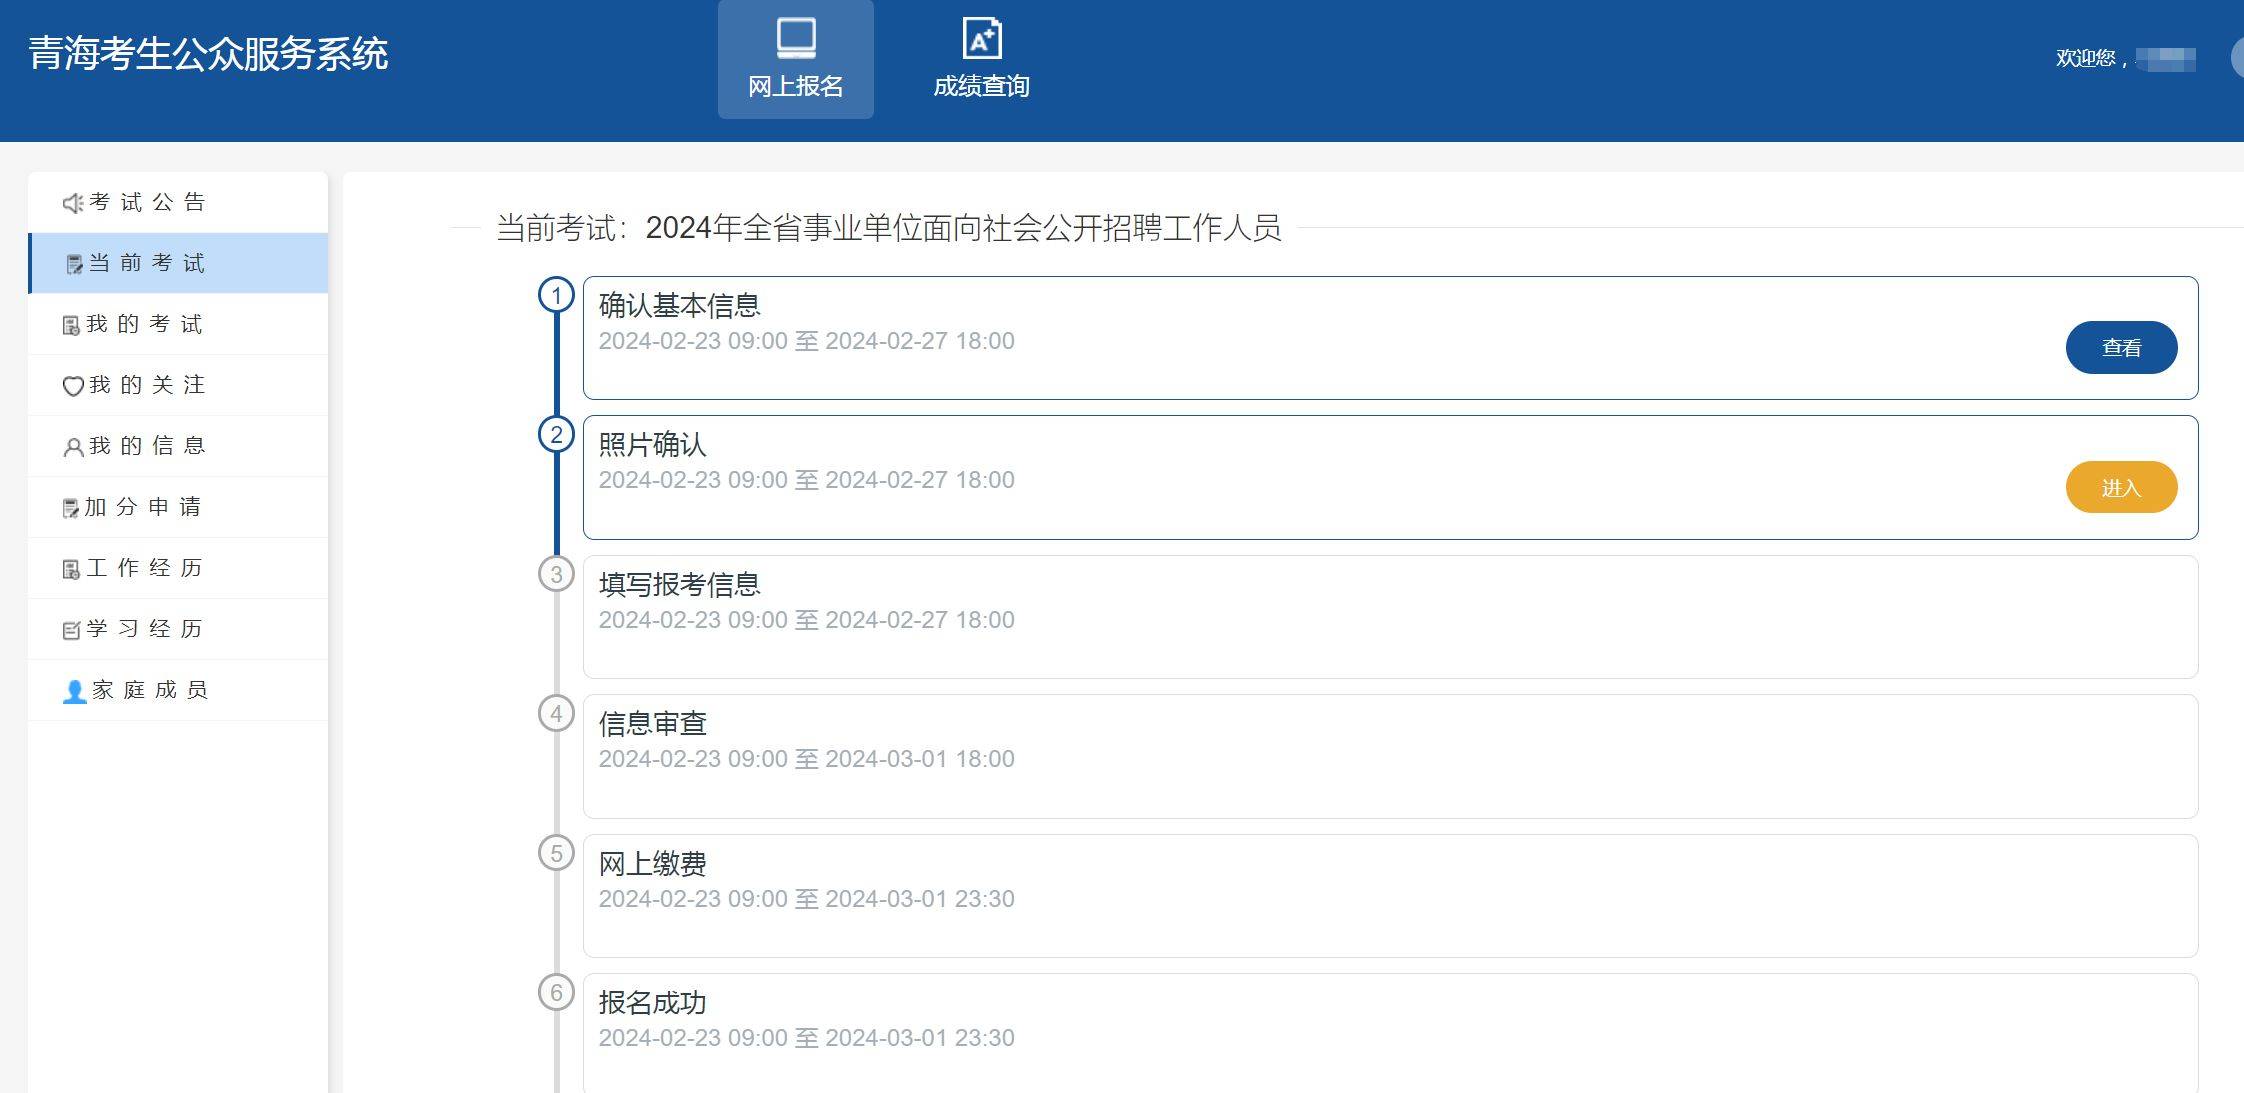Click step 3 circle for 填写报考信息
This screenshot has height=1093, width=2244.
(556, 574)
